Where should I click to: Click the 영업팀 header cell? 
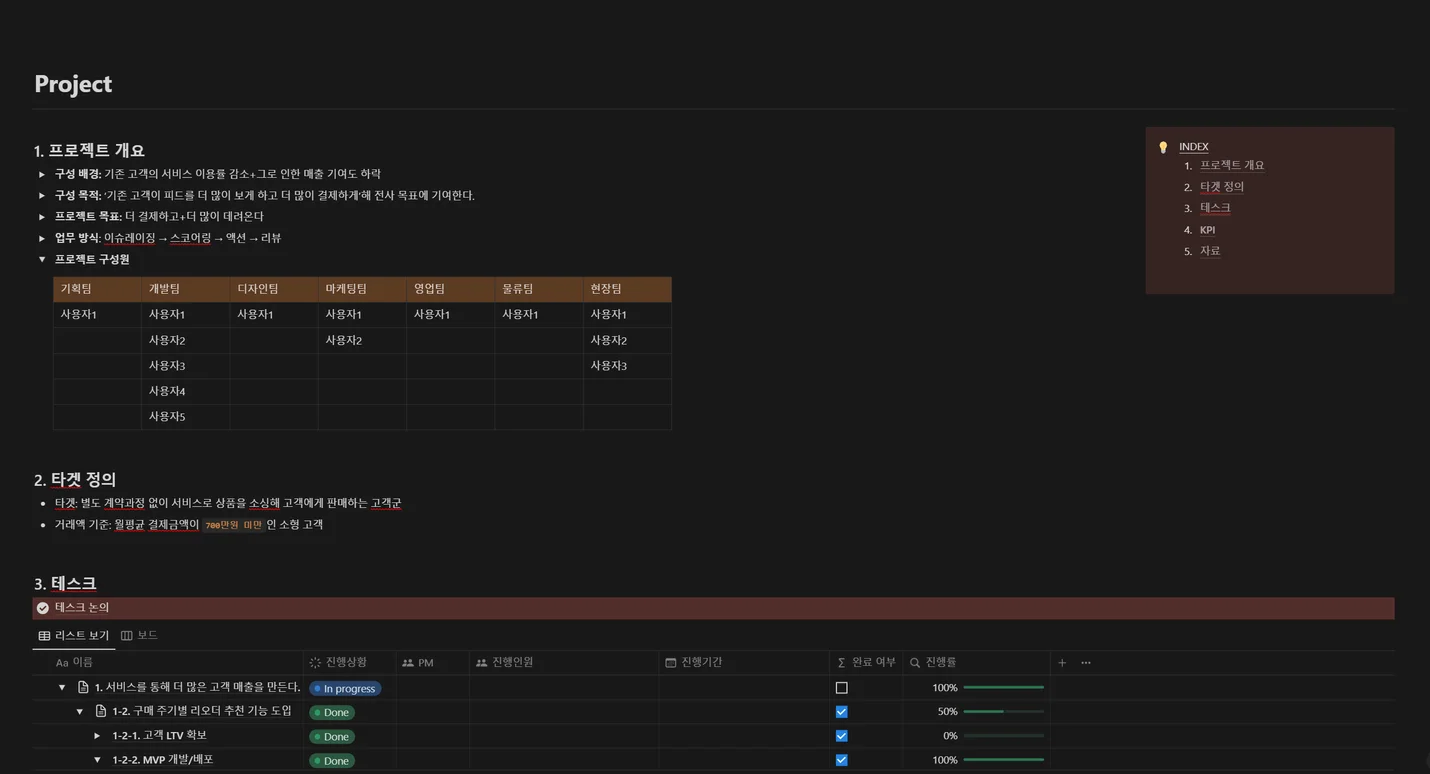pyautogui.click(x=450, y=289)
